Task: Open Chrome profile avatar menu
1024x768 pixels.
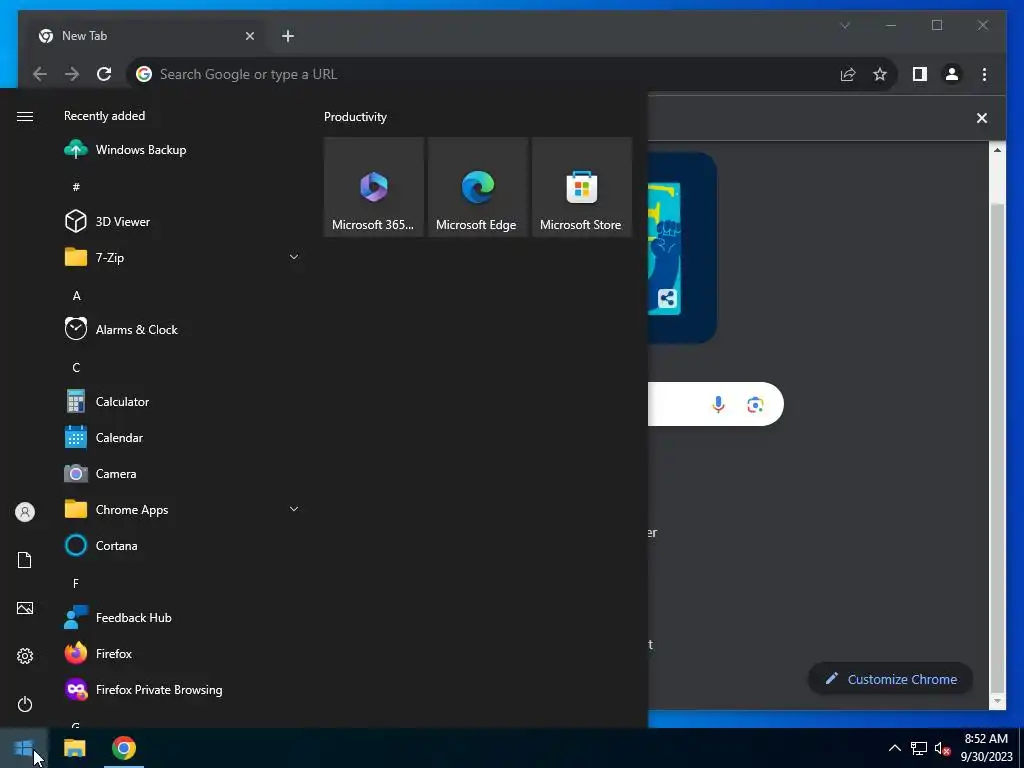Action: tap(952, 74)
